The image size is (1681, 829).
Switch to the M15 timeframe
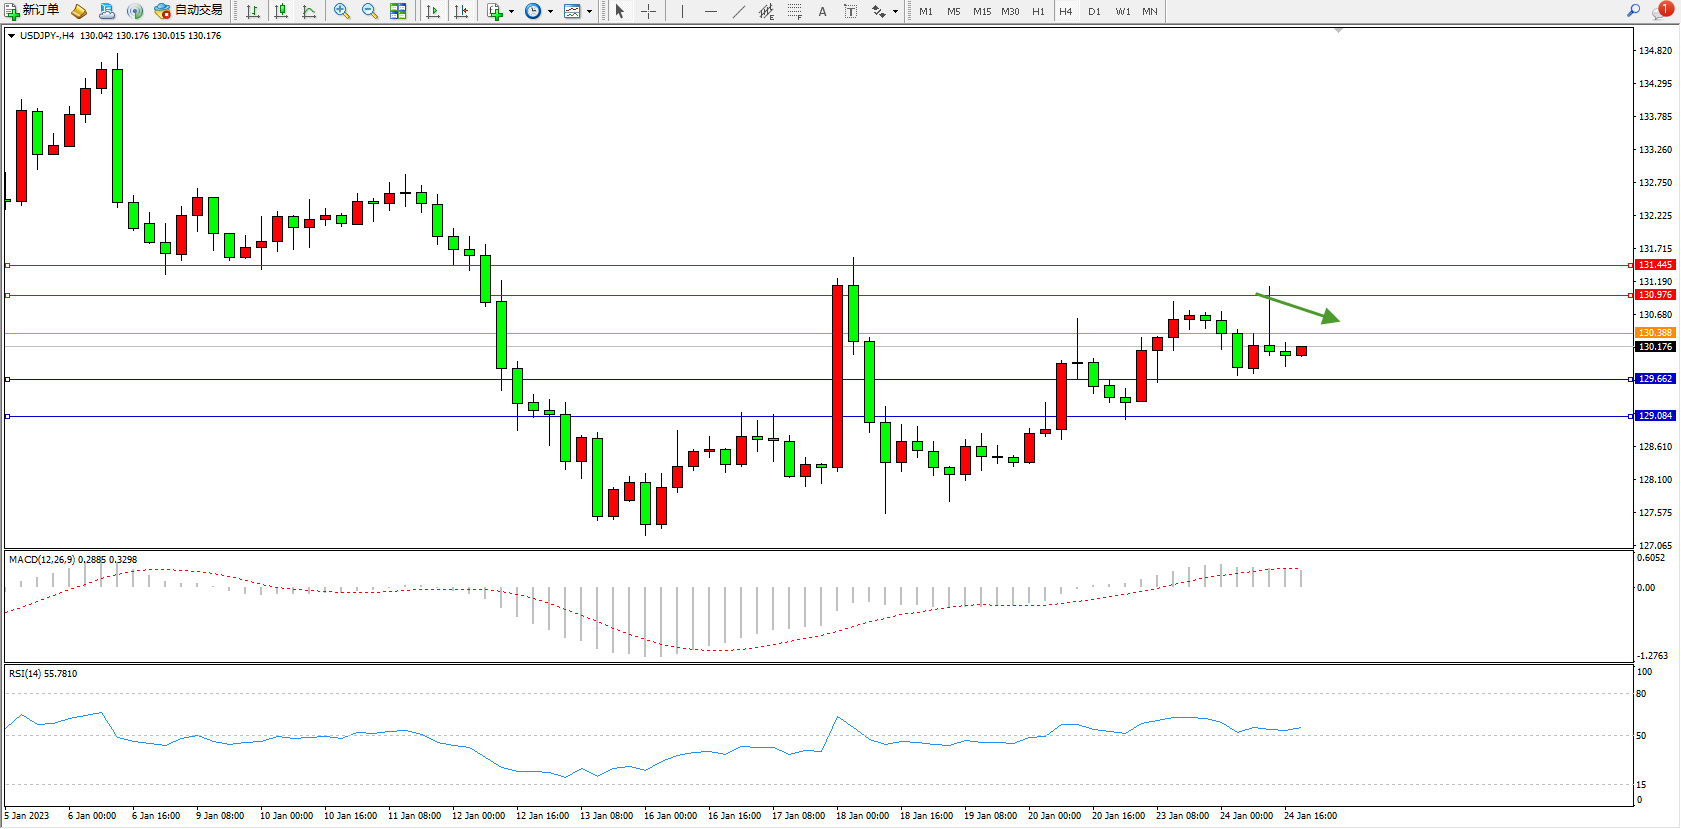point(982,11)
